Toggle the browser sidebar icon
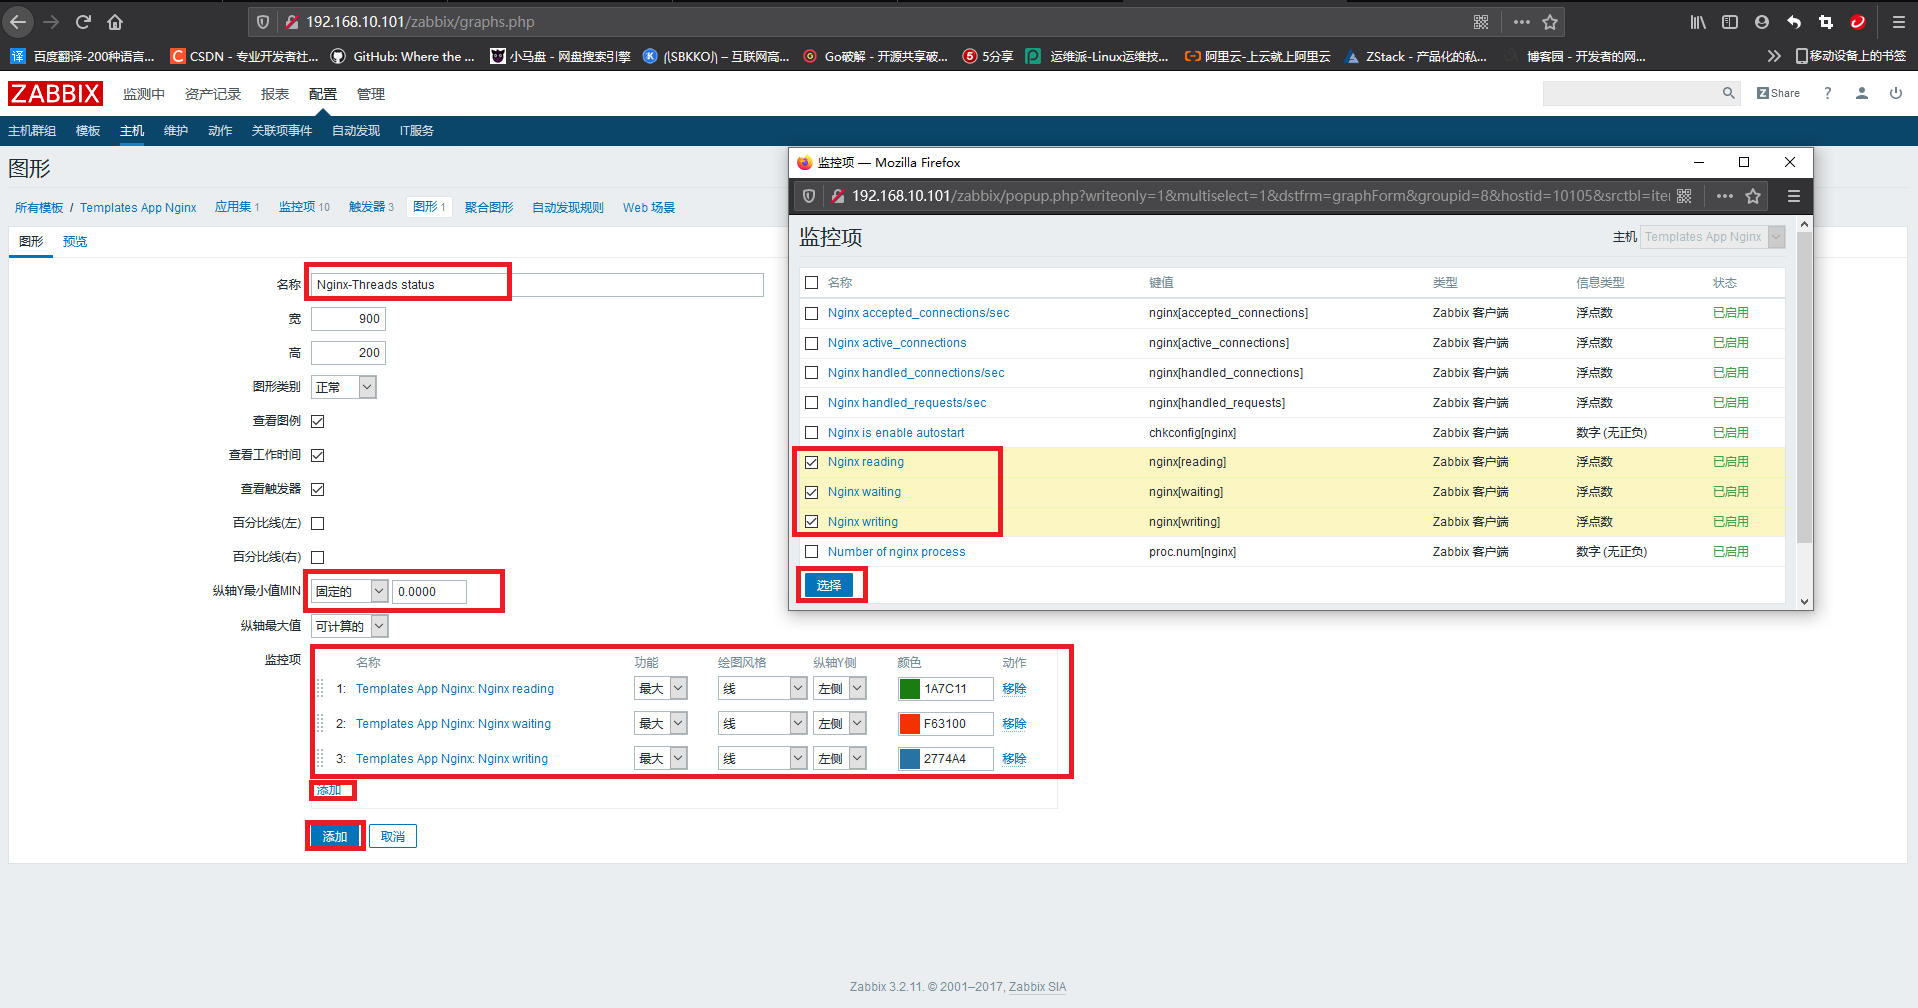 (x=1730, y=22)
